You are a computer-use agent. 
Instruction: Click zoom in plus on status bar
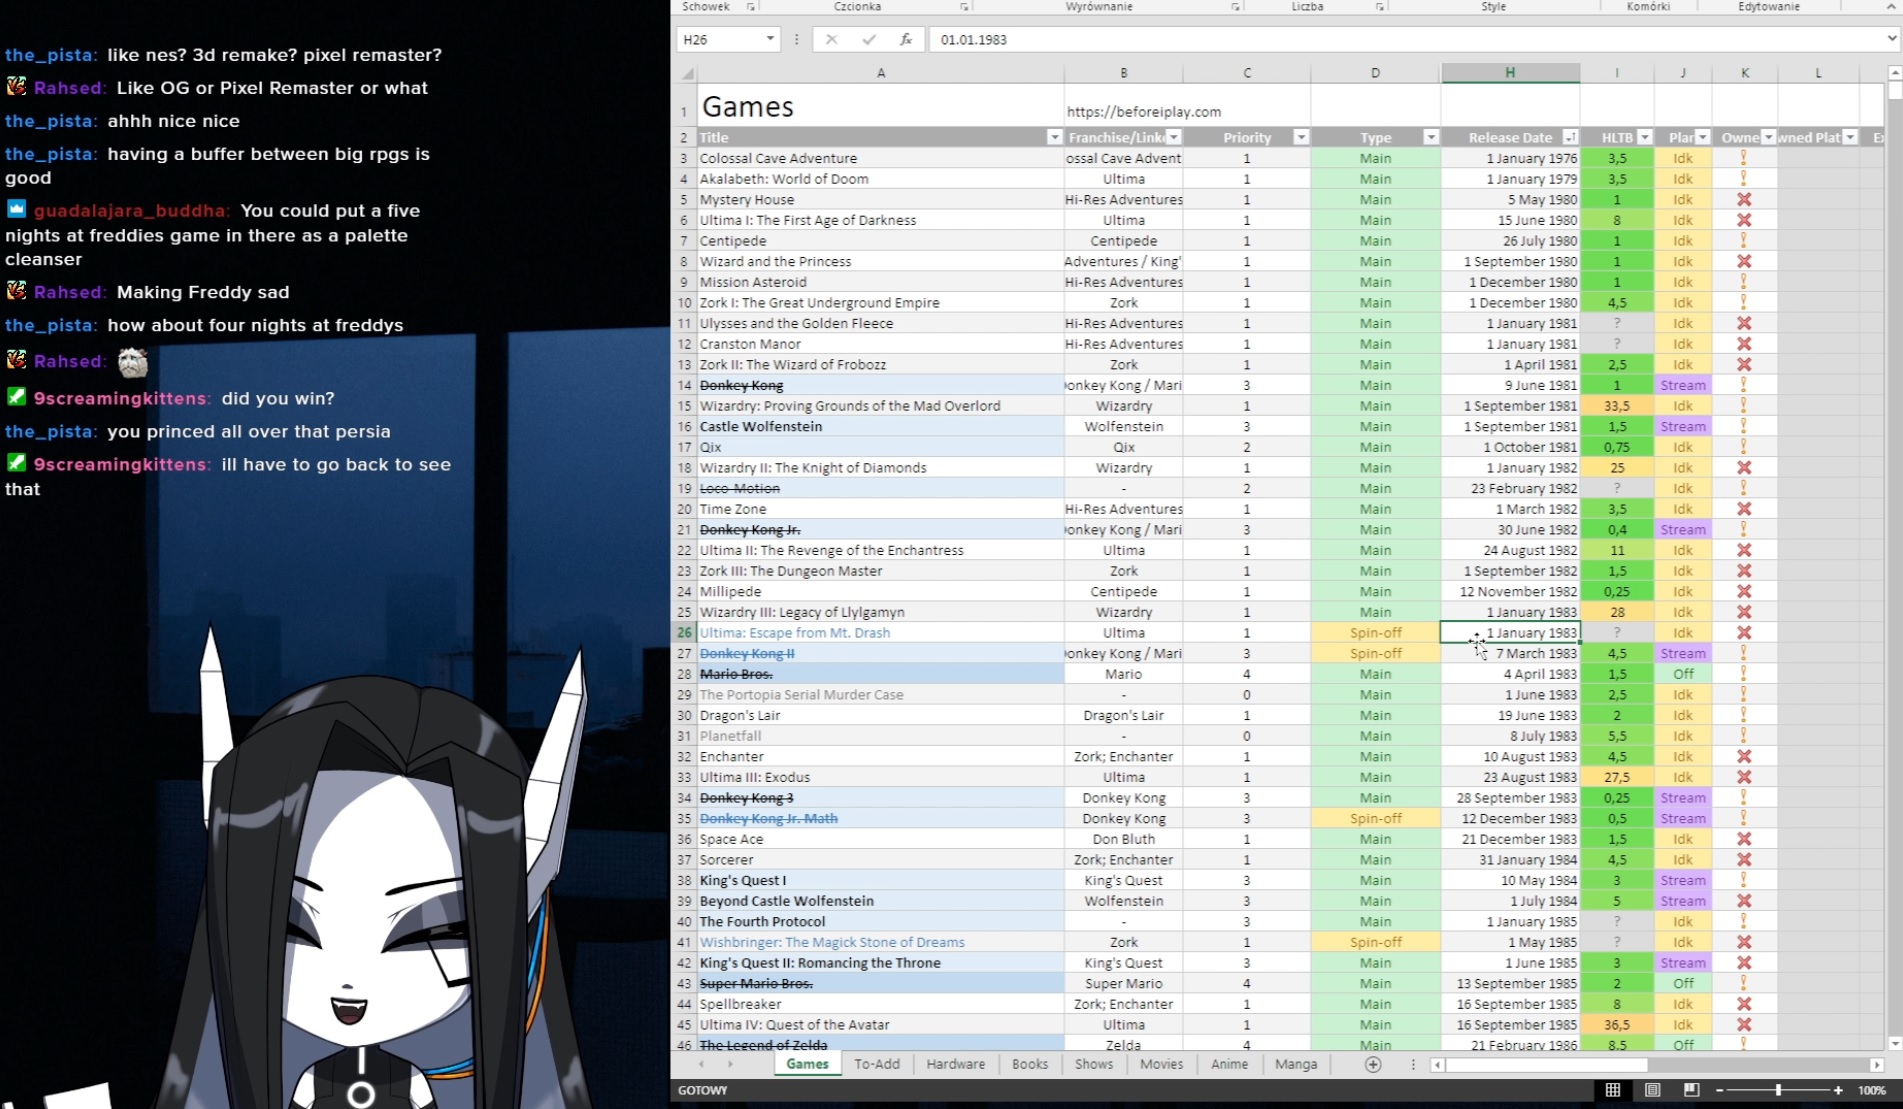pyautogui.click(x=1838, y=1090)
